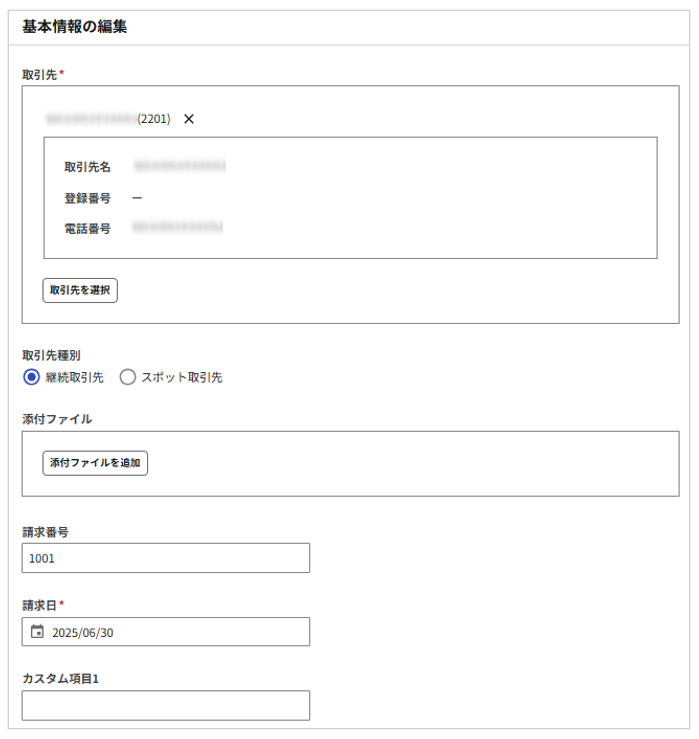The width and height of the screenshot is (699, 739).
Task: Click the 添付ファイル section label
Action: (x=57, y=418)
